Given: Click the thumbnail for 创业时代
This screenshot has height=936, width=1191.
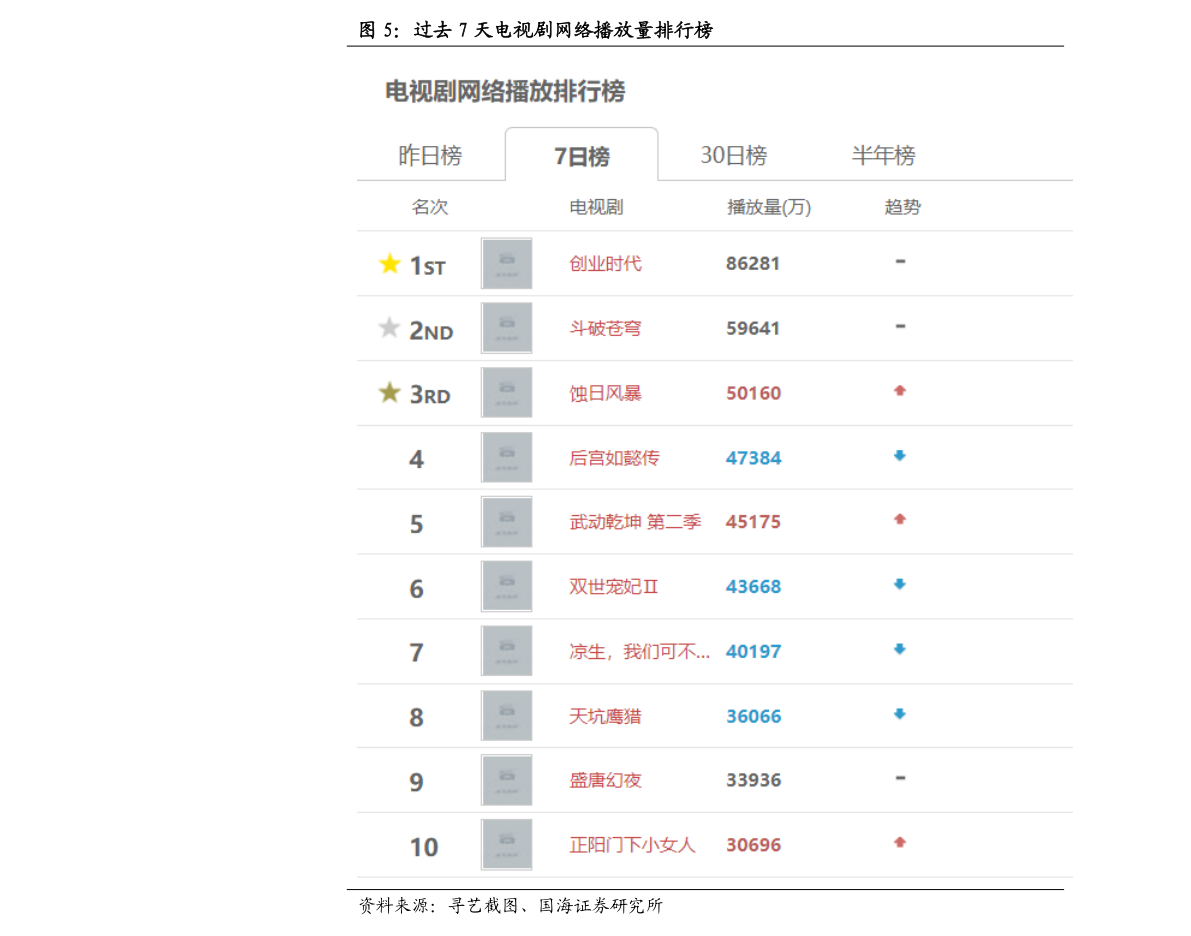Looking at the screenshot, I should point(507,264).
